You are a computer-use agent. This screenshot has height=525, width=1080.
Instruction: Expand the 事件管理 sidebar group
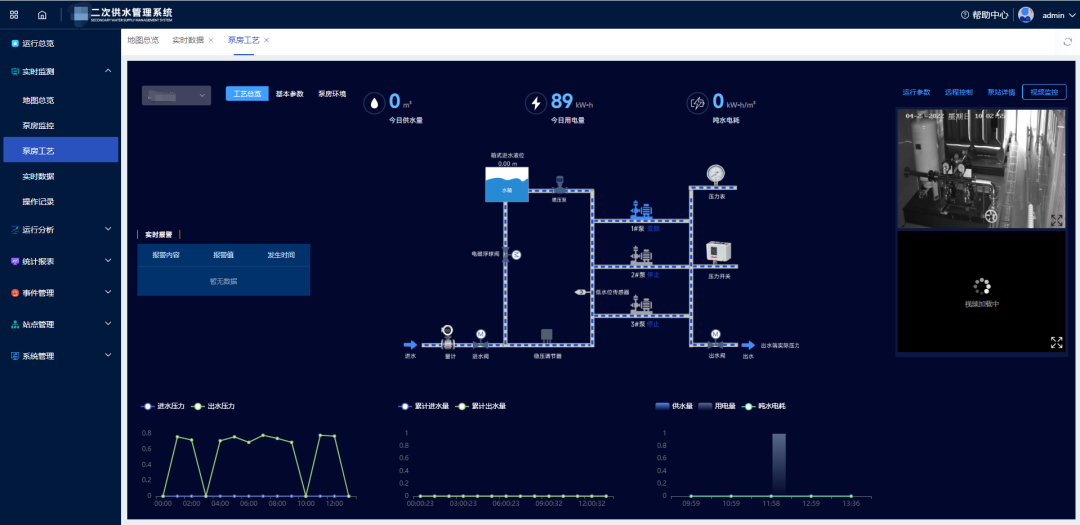pyautogui.click(x=61, y=293)
